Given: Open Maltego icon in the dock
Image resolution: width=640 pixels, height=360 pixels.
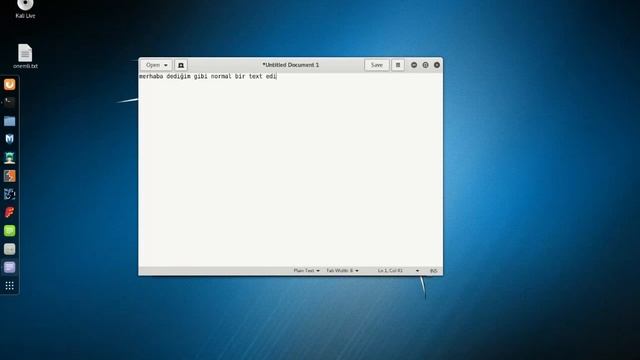Looking at the screenshot, I should (9, 194).
